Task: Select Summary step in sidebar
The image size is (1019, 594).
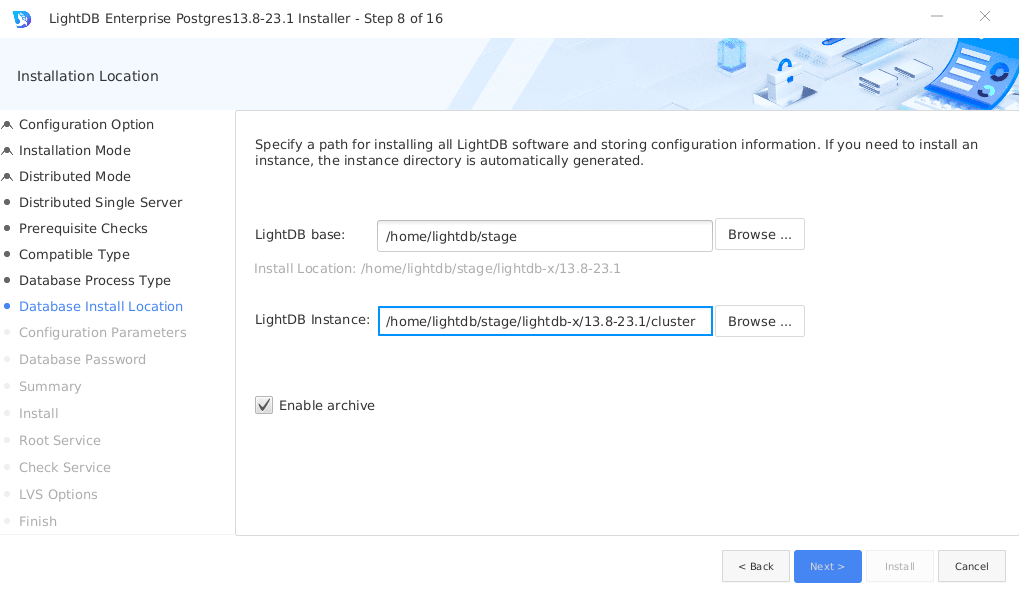Action: (x=50, y=386)
